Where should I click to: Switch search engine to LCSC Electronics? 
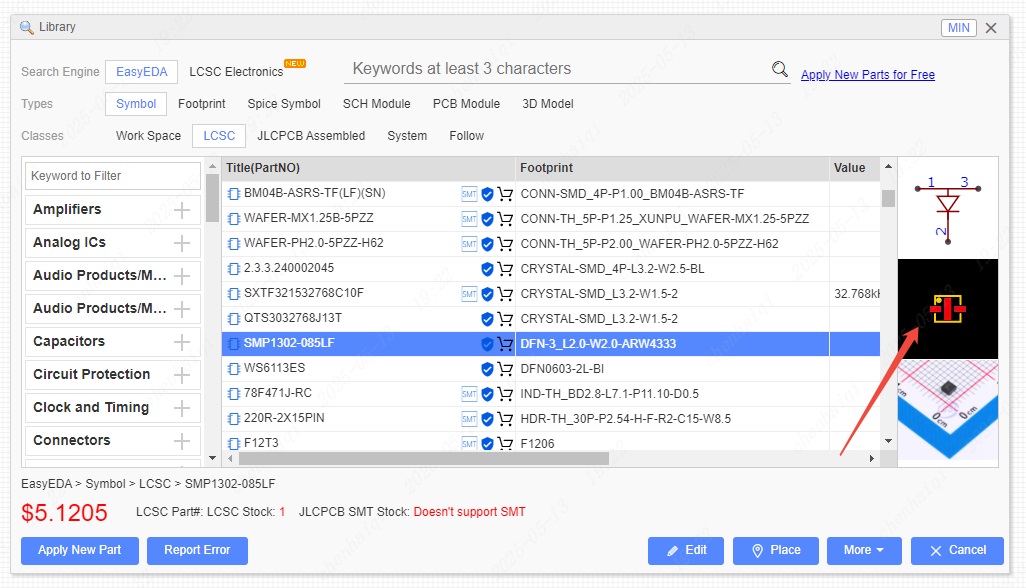click(236, 72)
